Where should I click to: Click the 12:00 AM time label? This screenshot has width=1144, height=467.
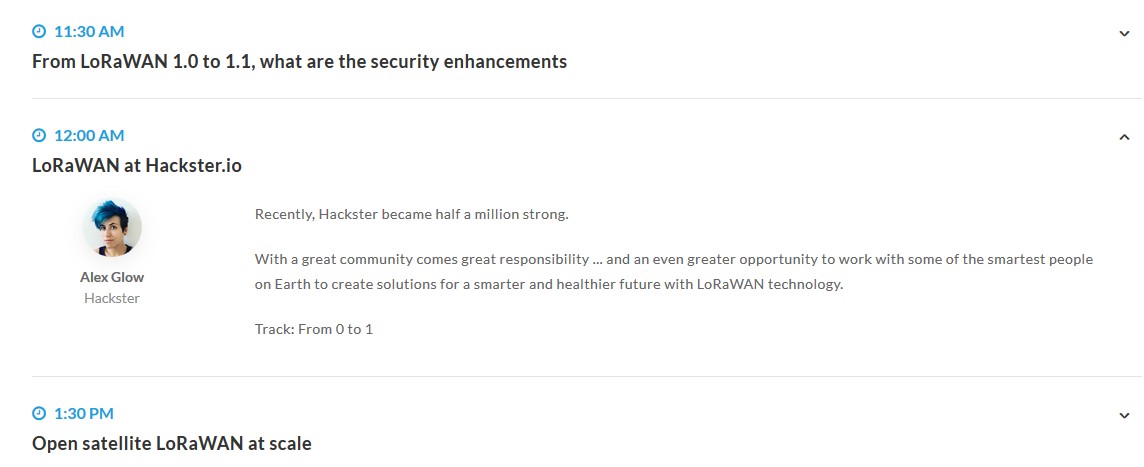[89, 135]
